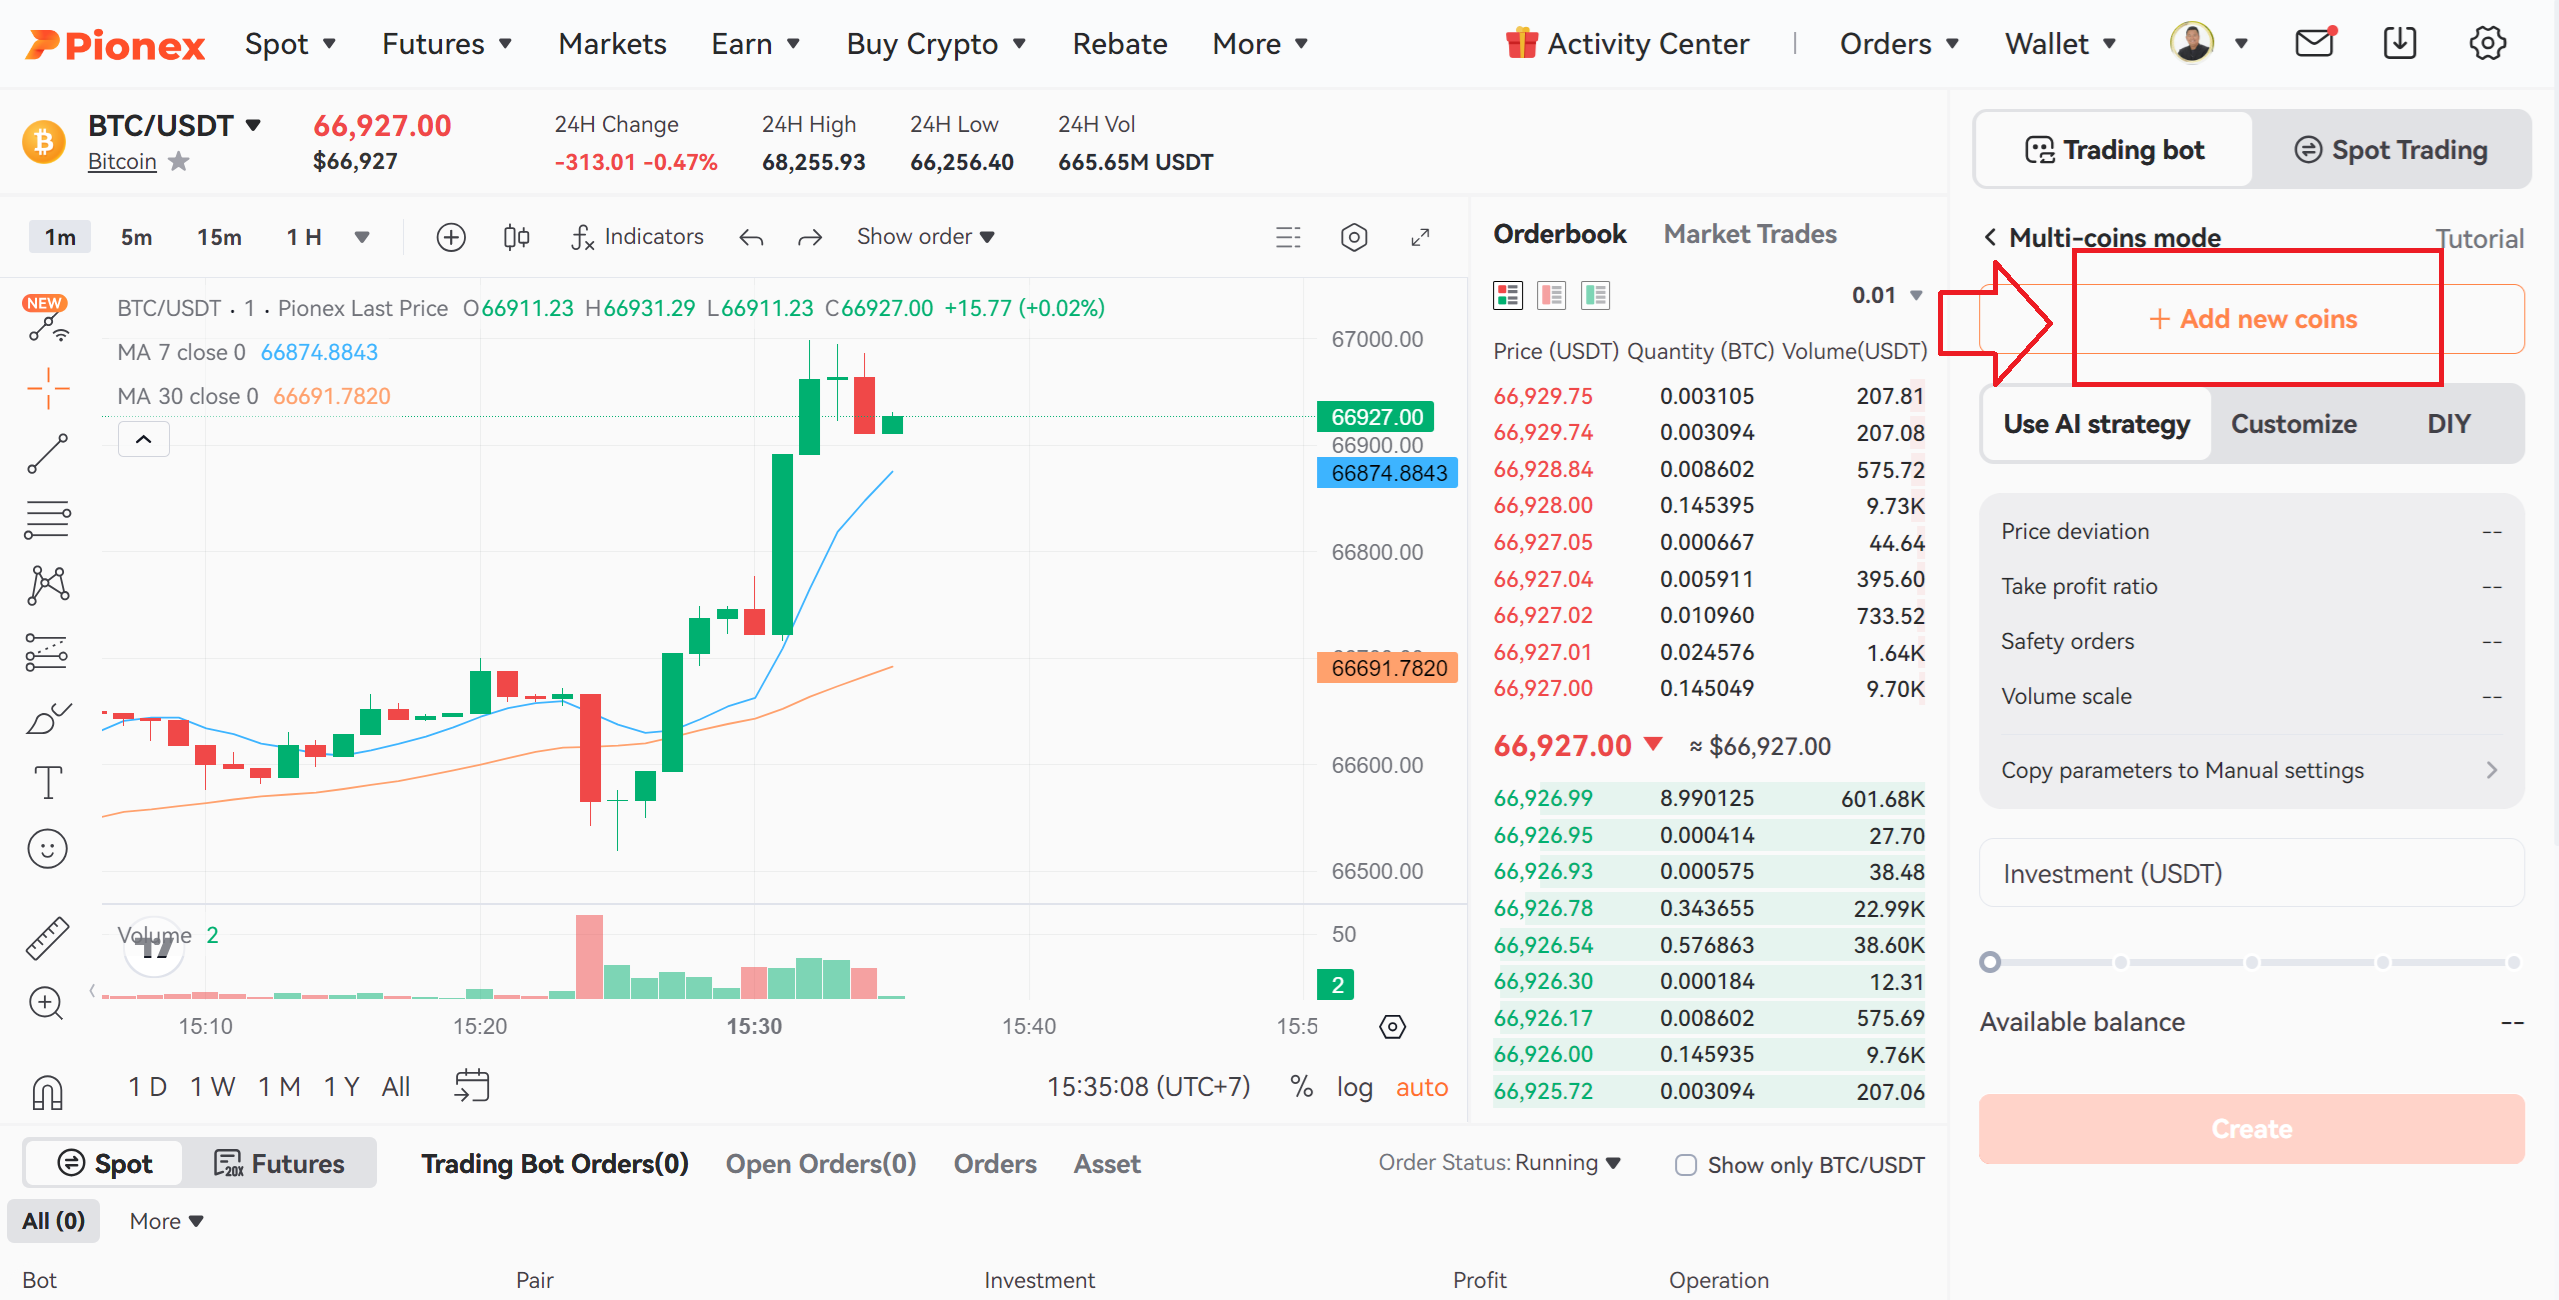Click the user avatar icon
This screenshot has height=1300, width=2559.
pyautogui.click(x=2192, y=43)
